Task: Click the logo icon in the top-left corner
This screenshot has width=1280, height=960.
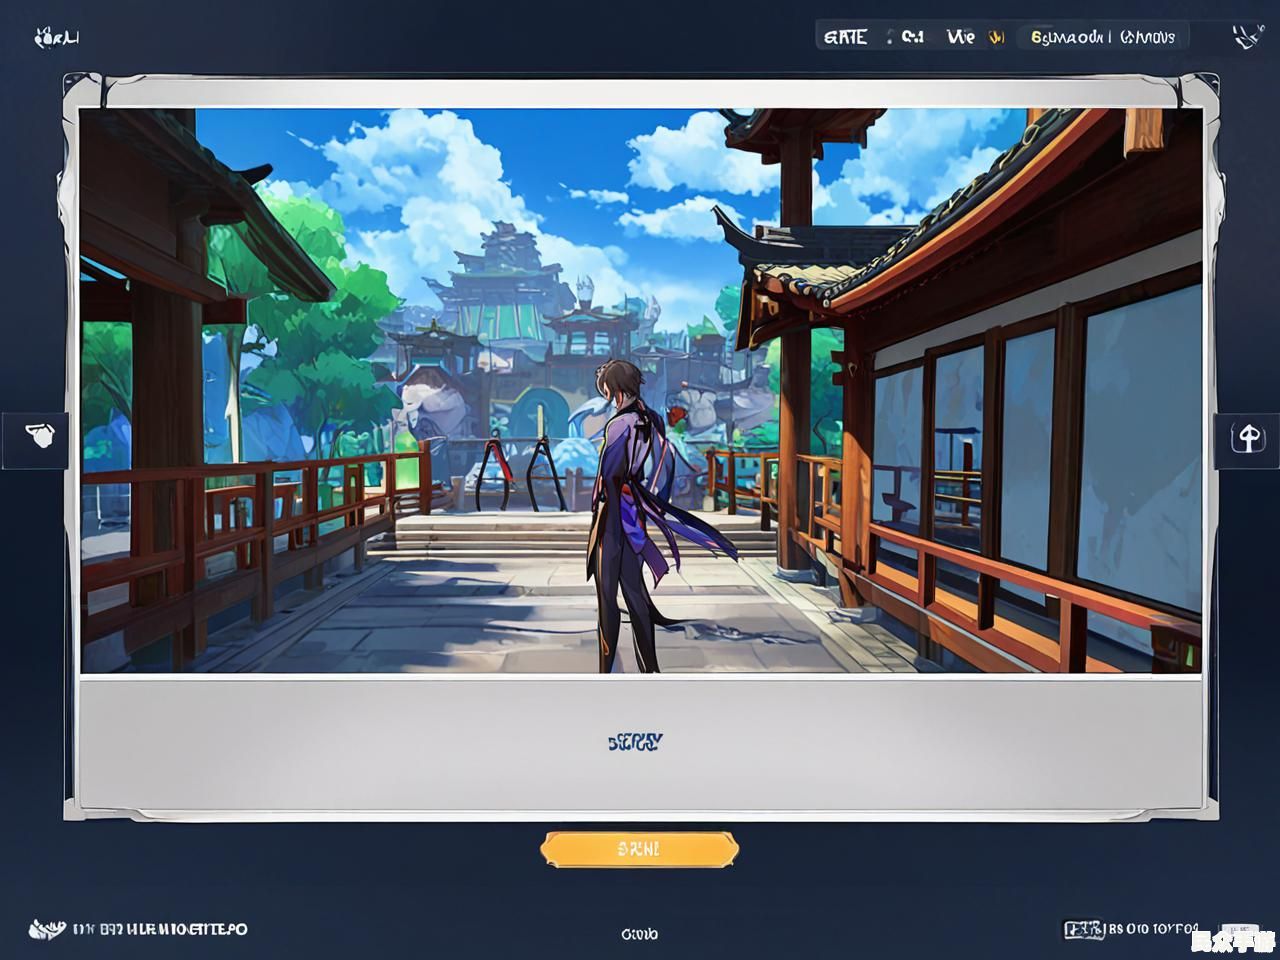Action: [57, 38]
